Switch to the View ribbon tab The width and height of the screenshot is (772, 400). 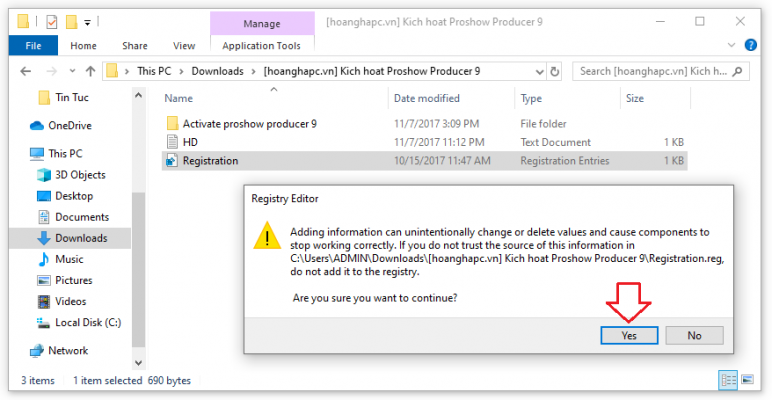(184, 45)
